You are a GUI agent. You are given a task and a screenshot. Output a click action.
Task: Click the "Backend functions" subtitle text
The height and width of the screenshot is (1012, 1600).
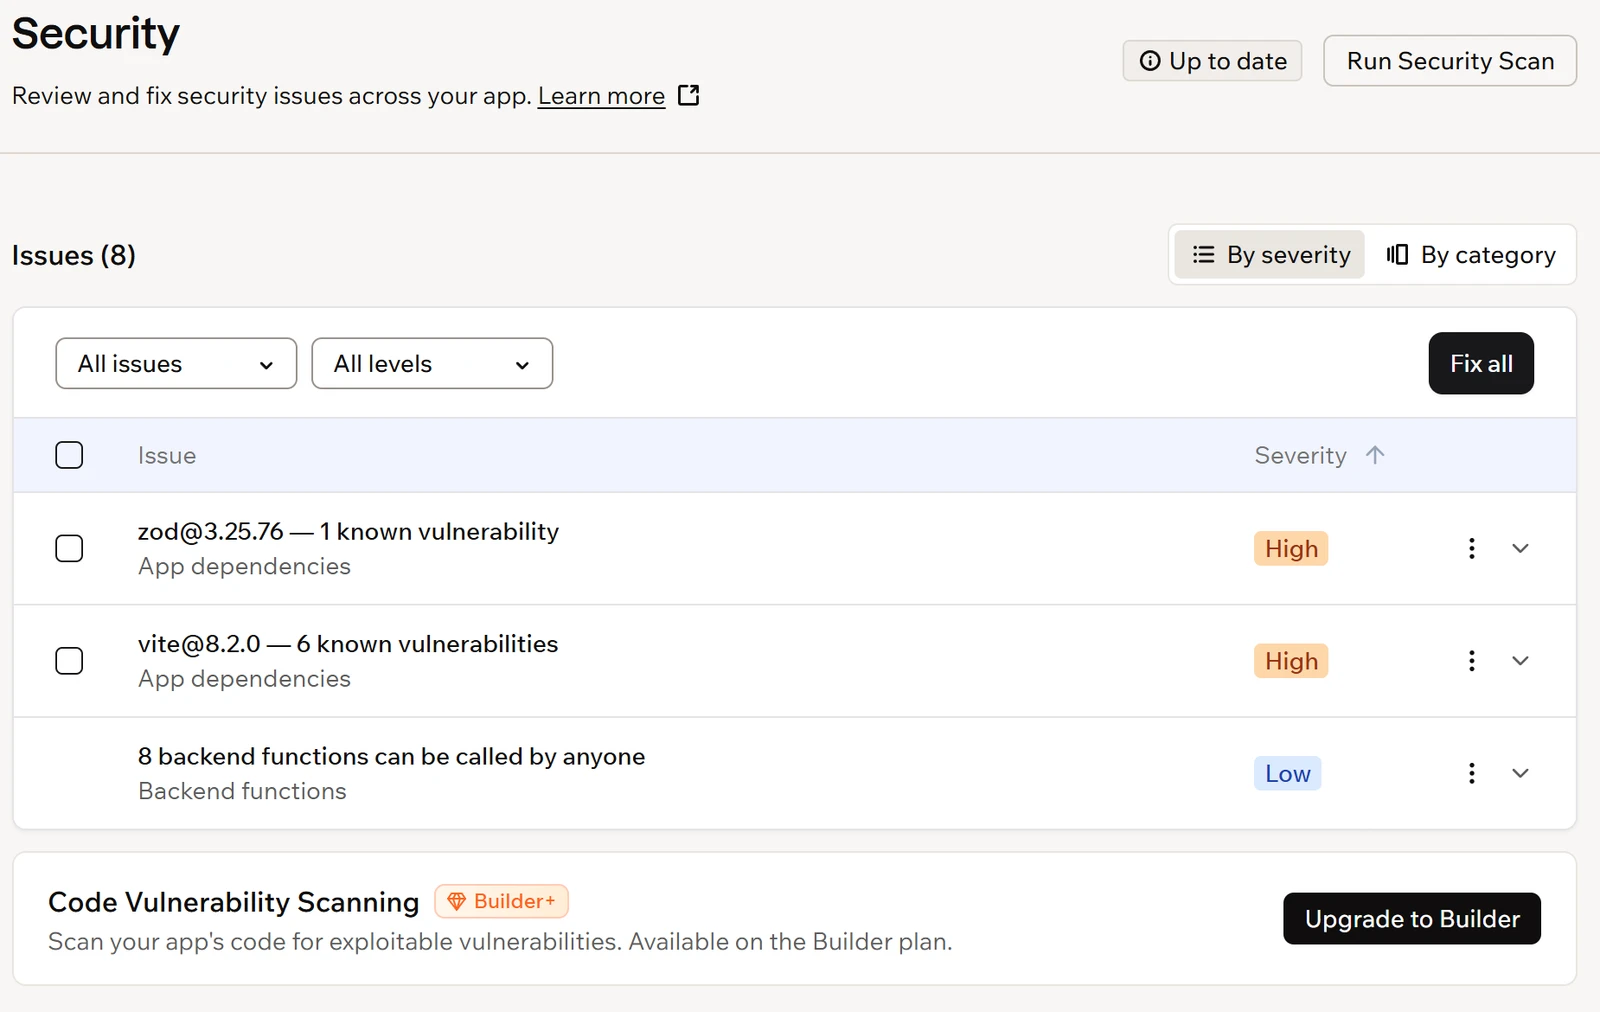242,791
